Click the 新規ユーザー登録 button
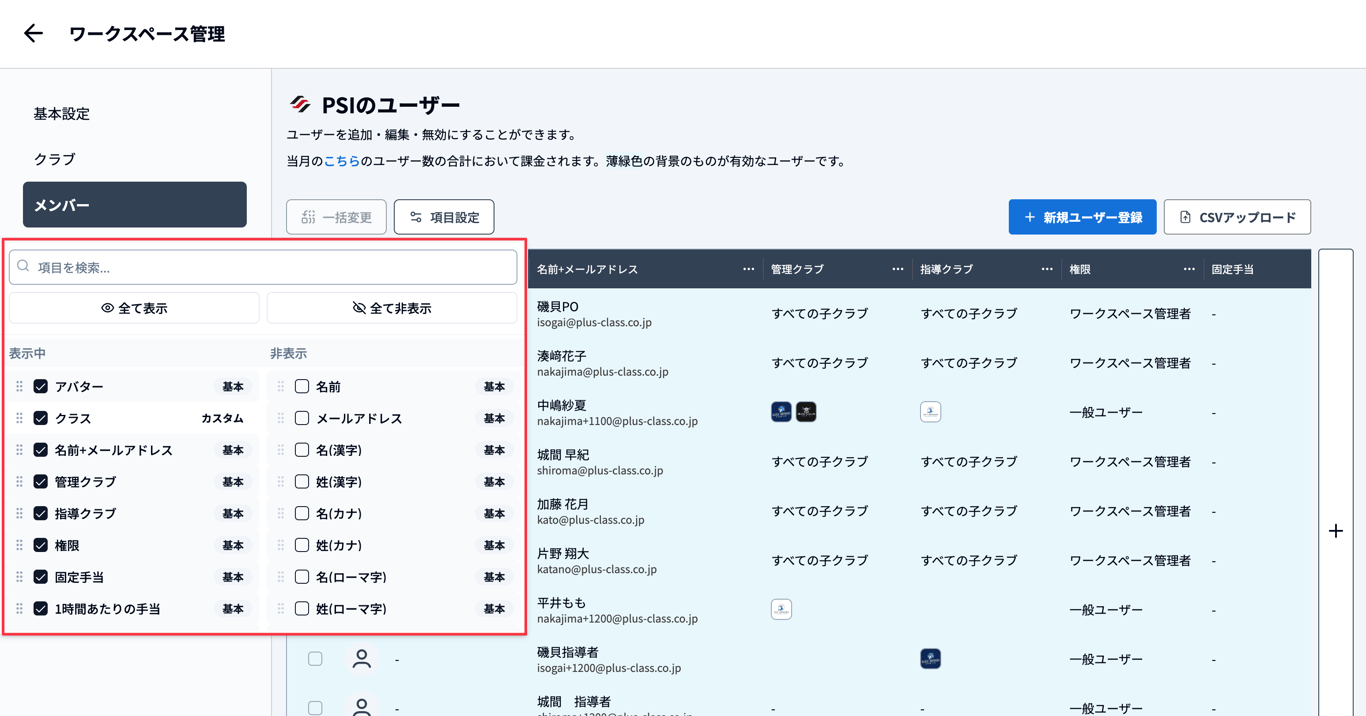Screen dimensions: 1366x716 [1082, 217]
